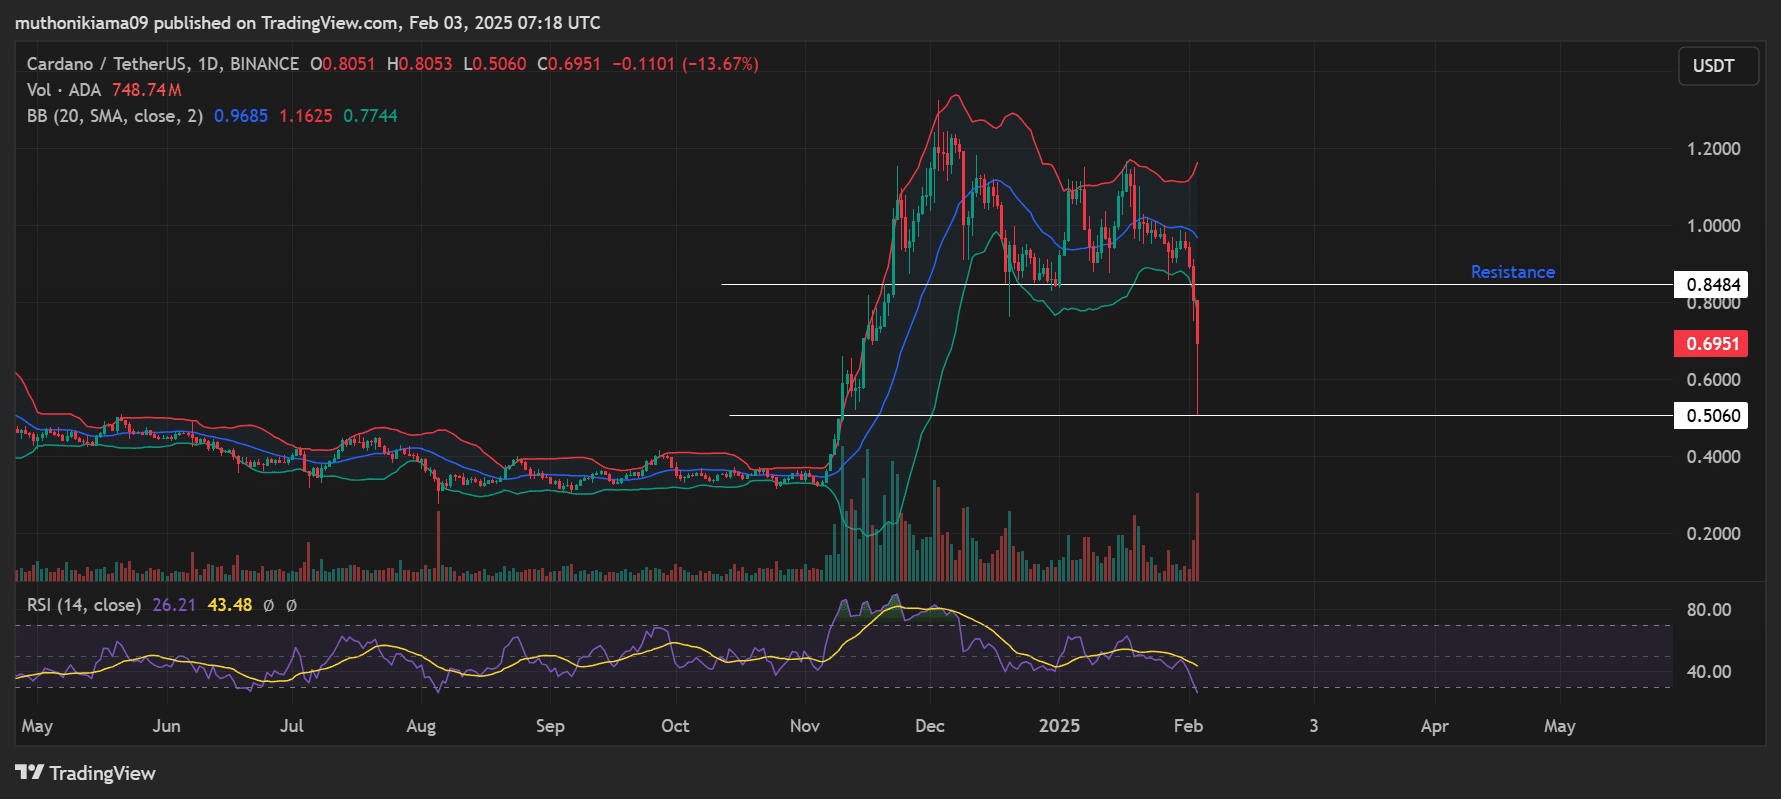Click the purple RSI value 26.21
Viewport: 1781px width, 799px height.
click(174, 605)
